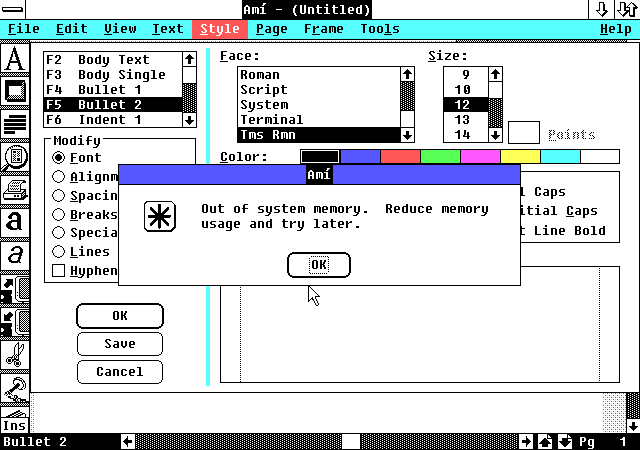Click the bold lowercase a icon
The image size is (640, 450).
point(15,223)
